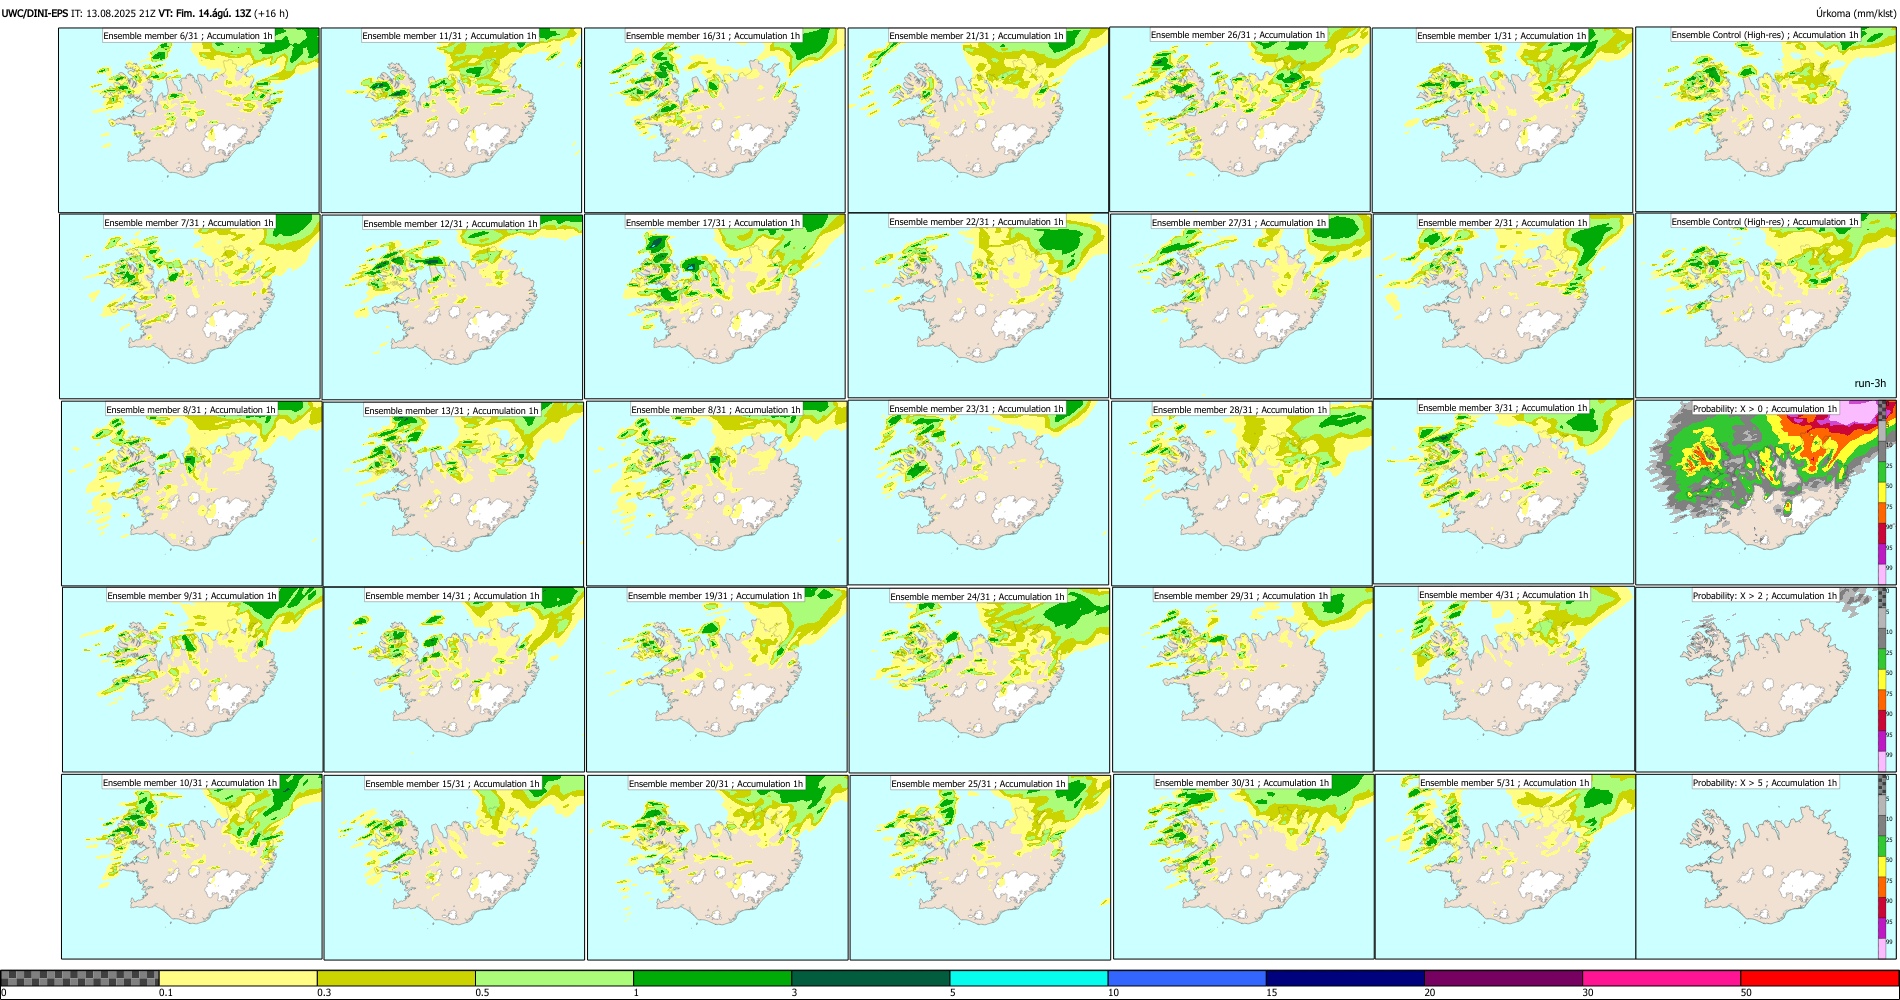Select the green 1–3 legend swatch
The height and width of the screenshot is (1000, 1900).
click(712, 978)
